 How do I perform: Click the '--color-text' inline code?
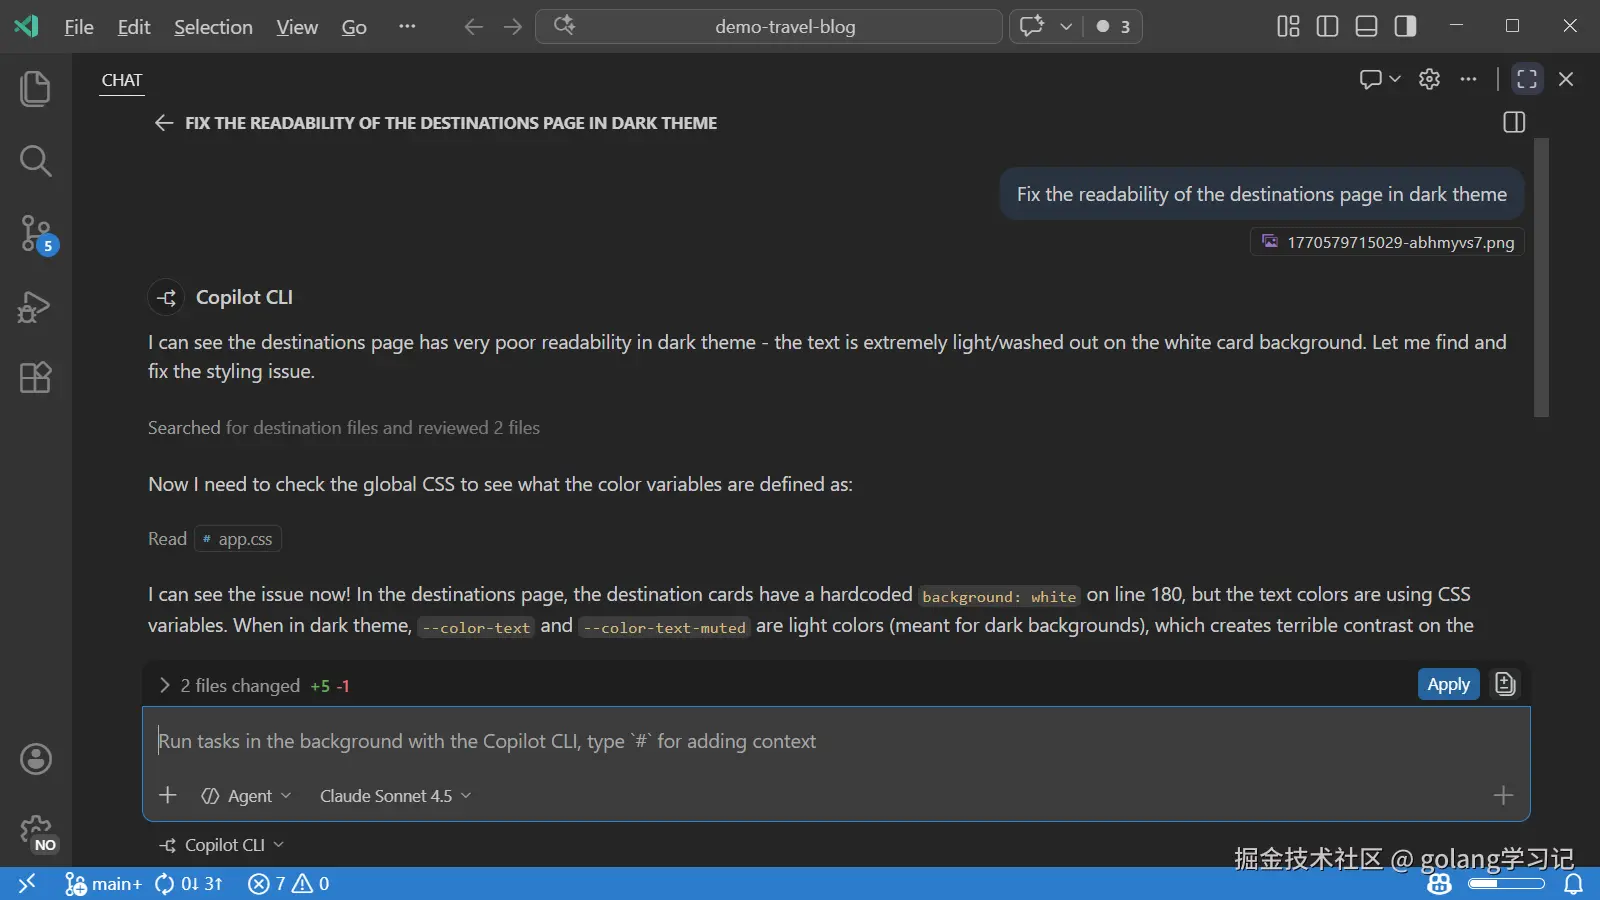[x=476, y=627]
